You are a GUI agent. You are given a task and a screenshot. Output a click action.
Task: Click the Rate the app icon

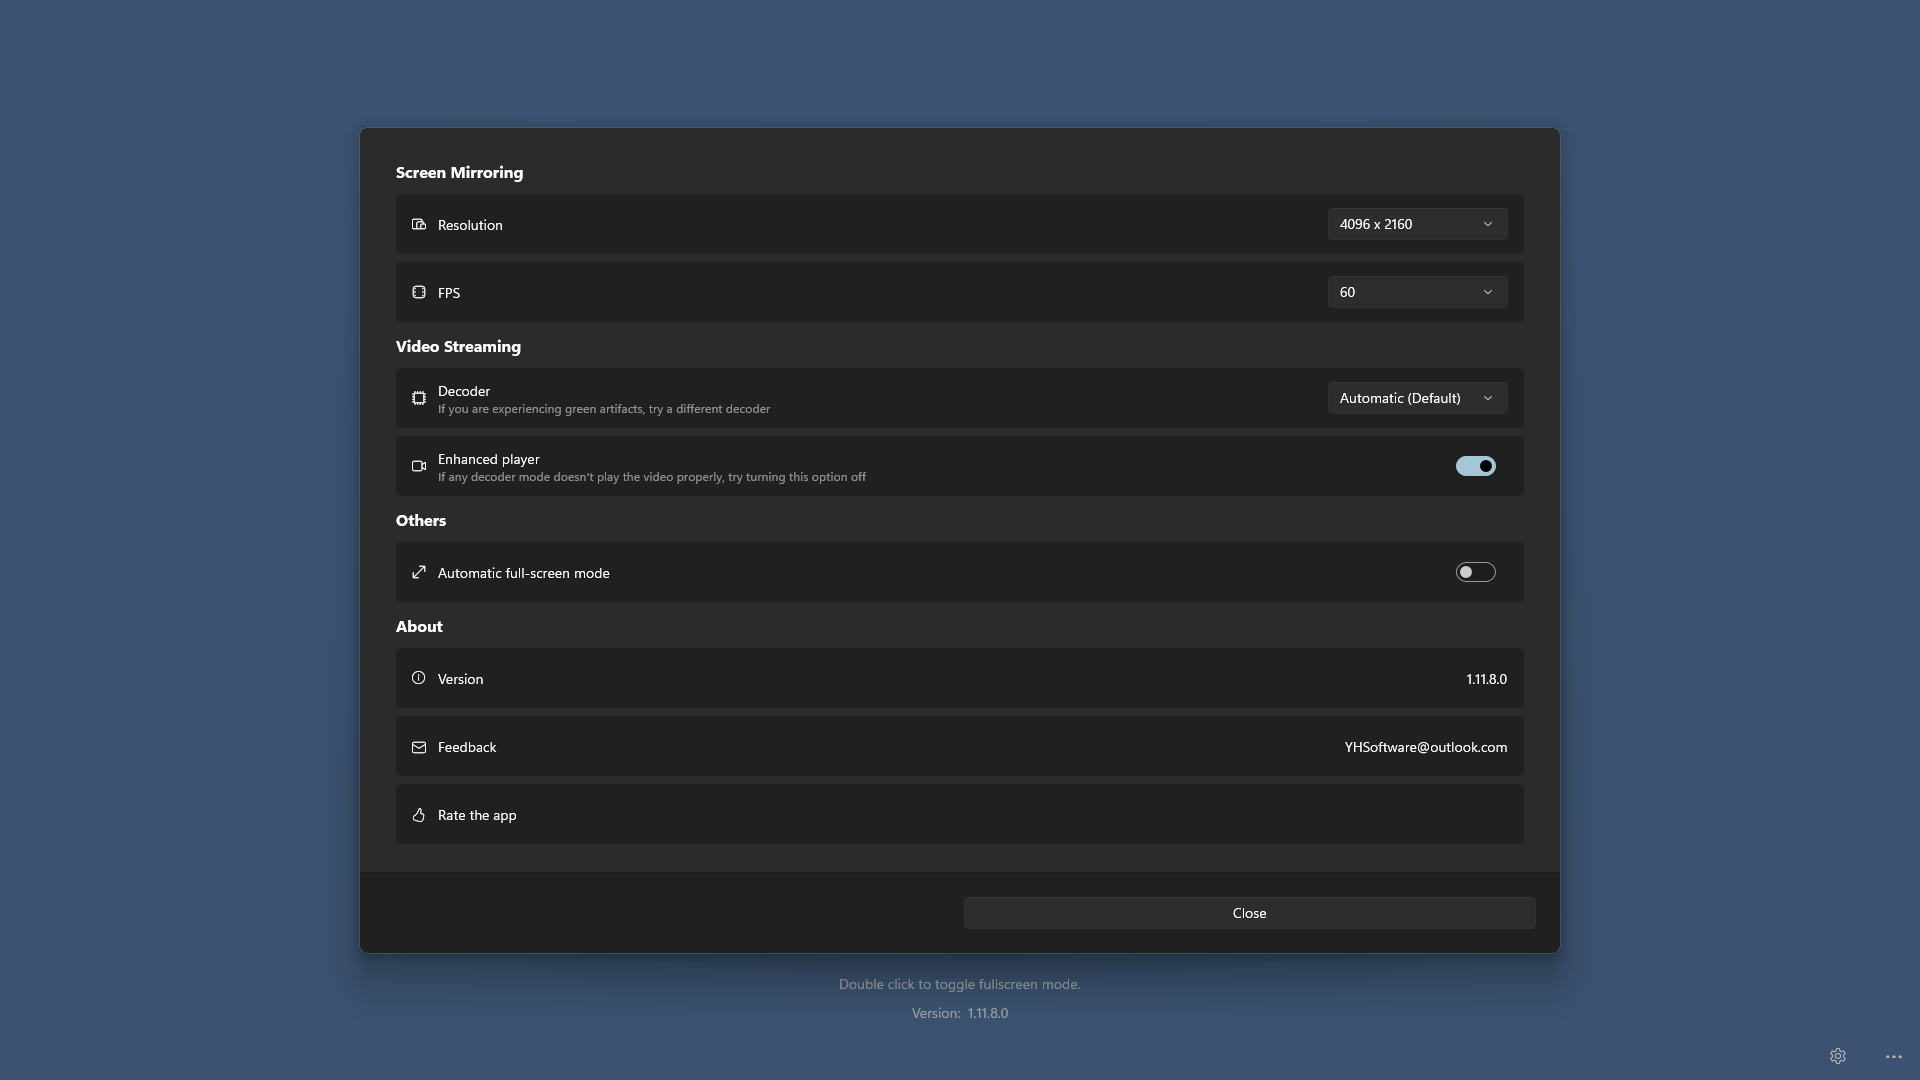(x=419, y=815)
